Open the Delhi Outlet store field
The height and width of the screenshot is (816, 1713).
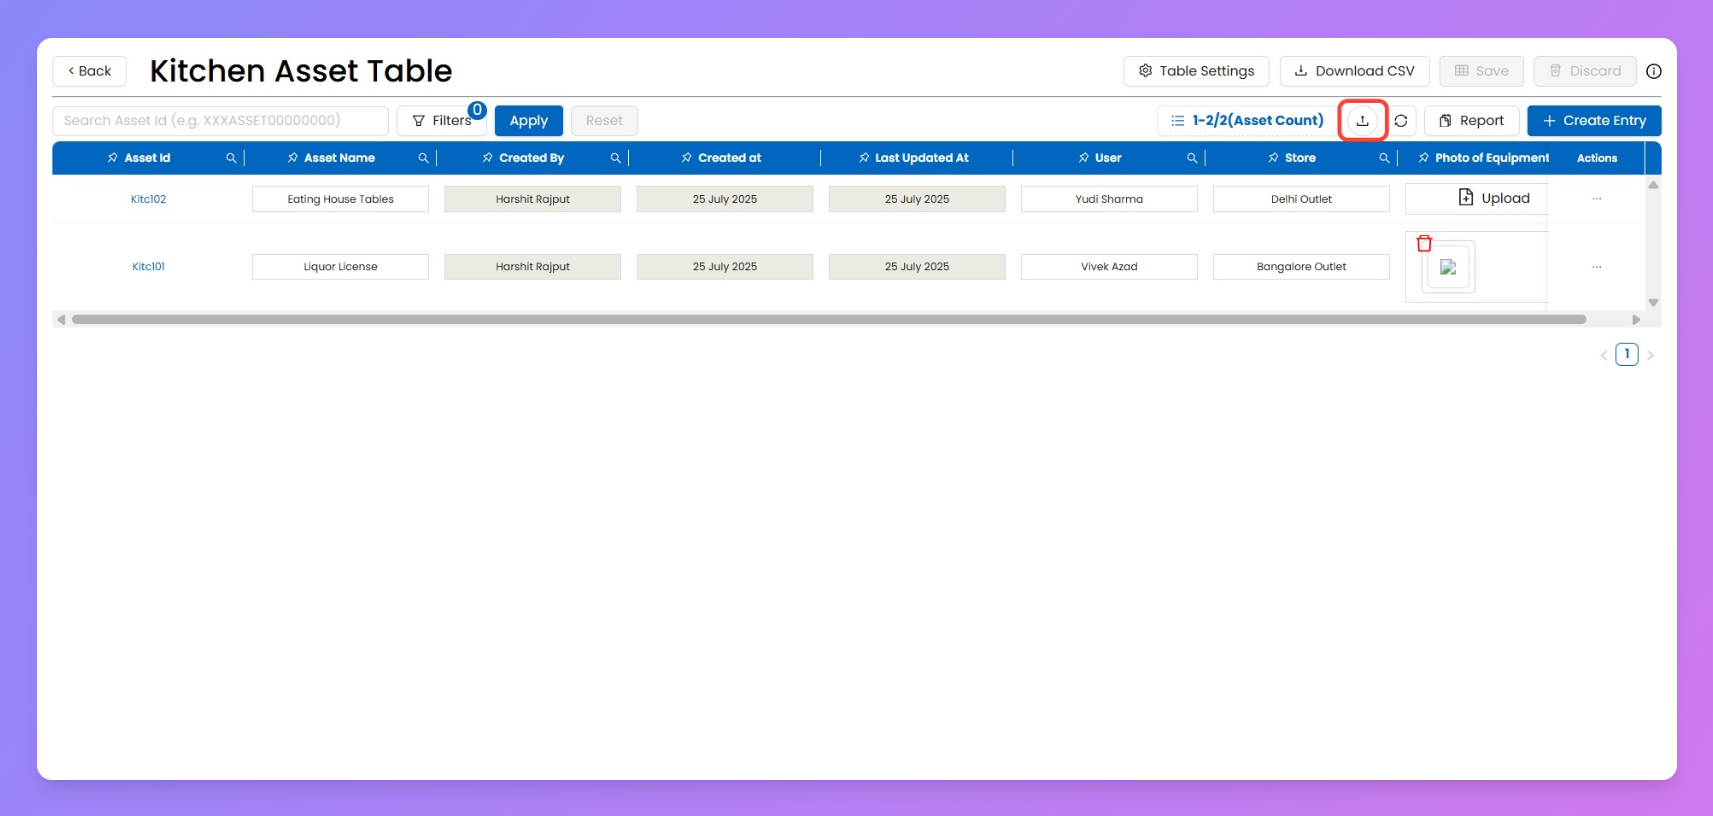pos(1301,199)
